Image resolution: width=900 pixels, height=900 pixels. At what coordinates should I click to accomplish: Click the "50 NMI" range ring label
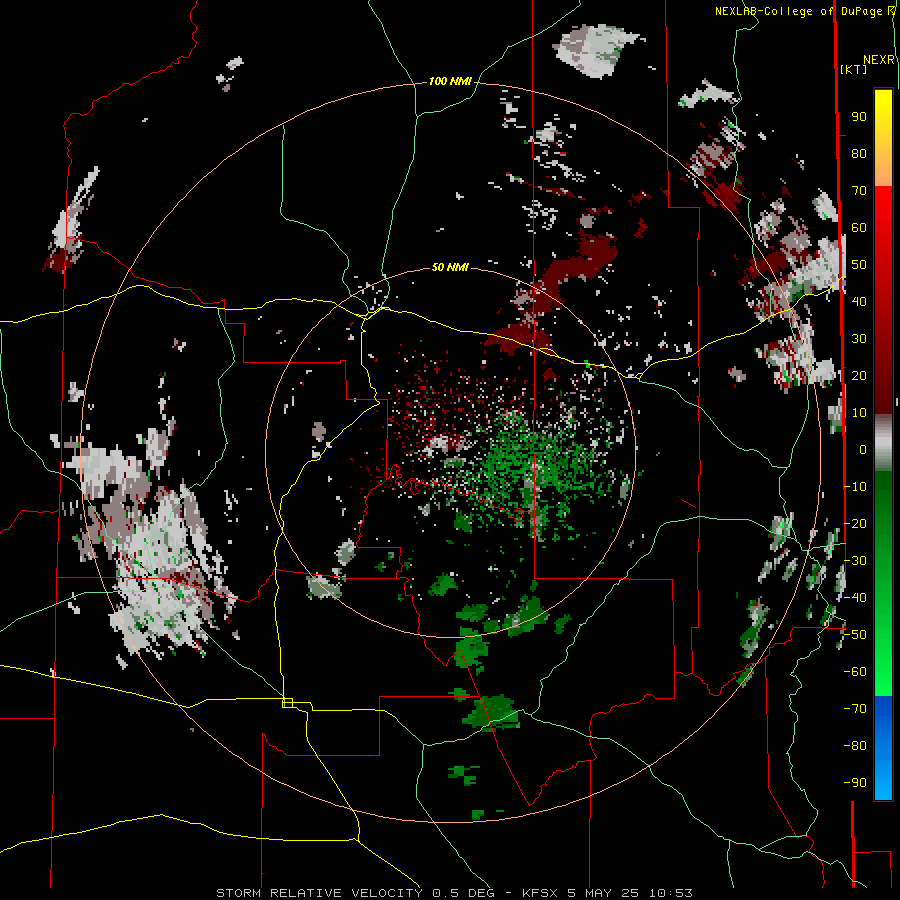pyautogui.click(x=450, y=267)
